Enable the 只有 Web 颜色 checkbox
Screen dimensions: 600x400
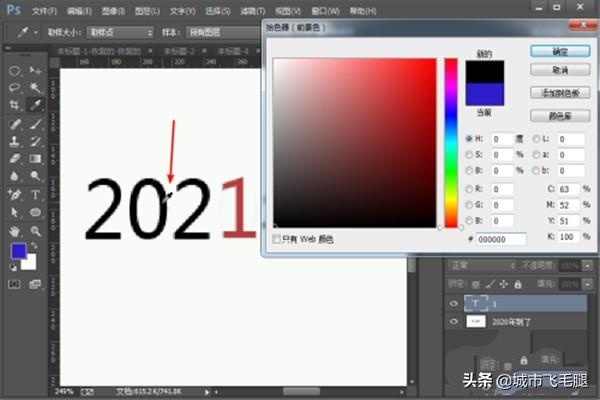277,239
